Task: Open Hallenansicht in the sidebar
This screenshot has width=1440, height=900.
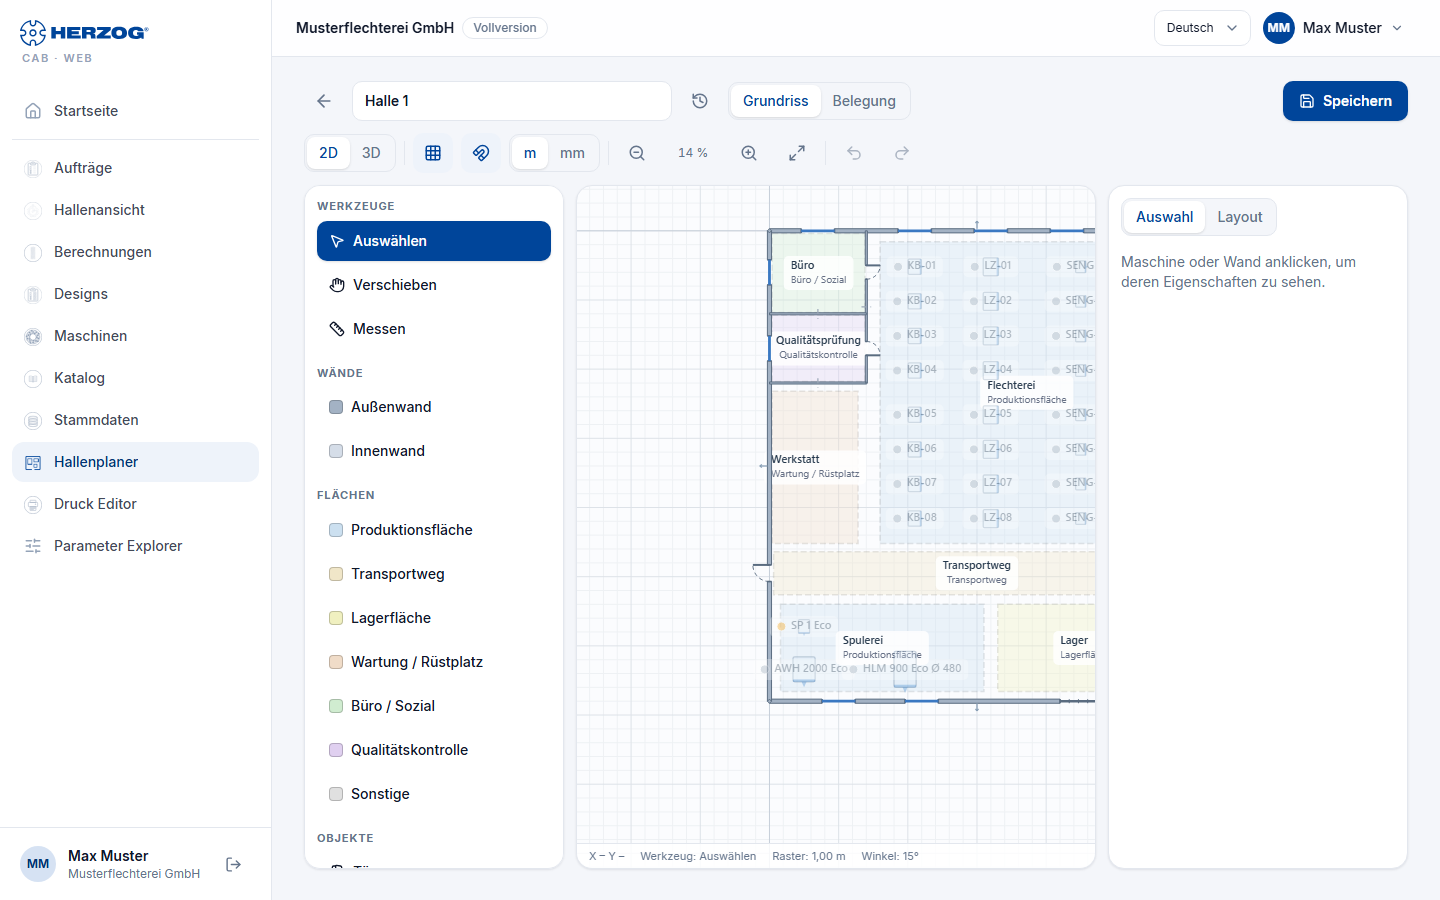Action: (x=135, y=210)
